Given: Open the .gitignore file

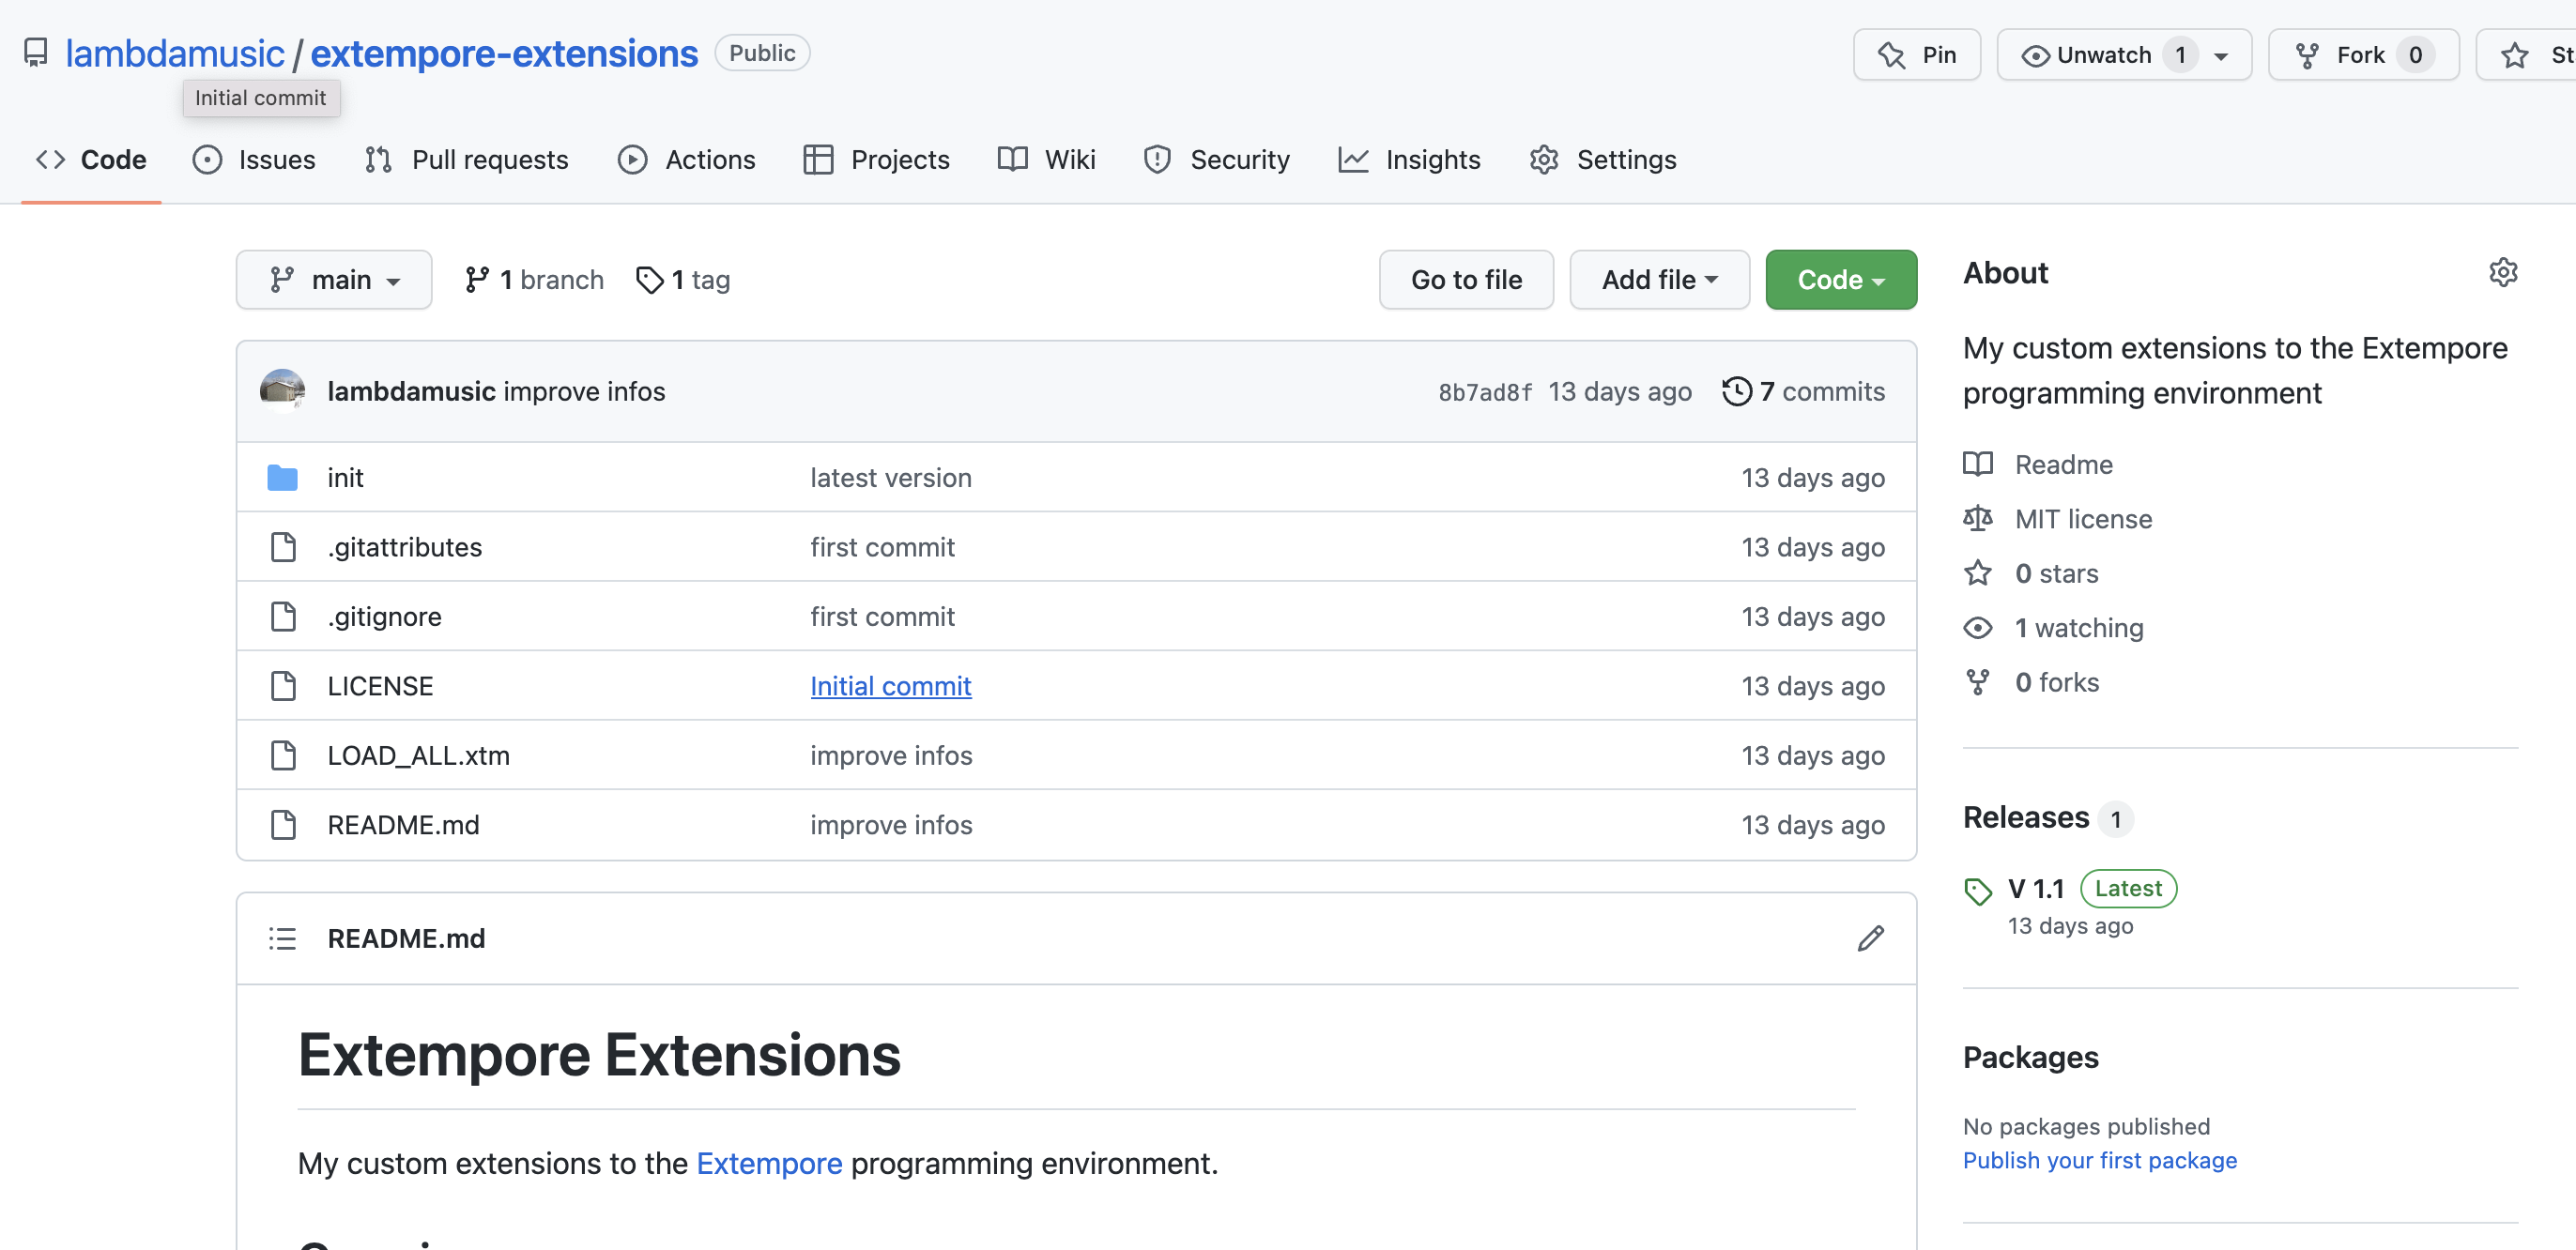Looking at the screenshot, I should [385, 617].
